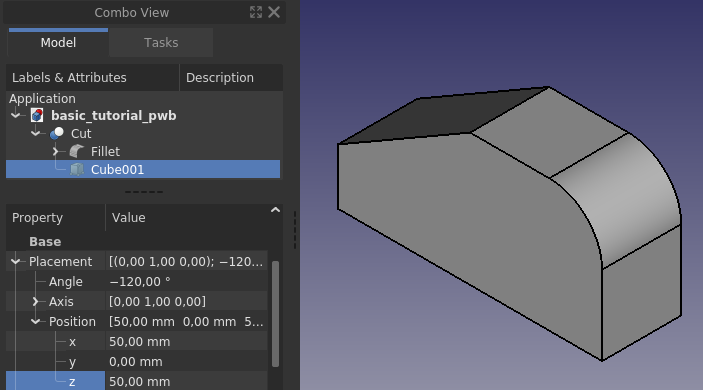
Task: Close the Combo View panel
Action: (274, 12)
